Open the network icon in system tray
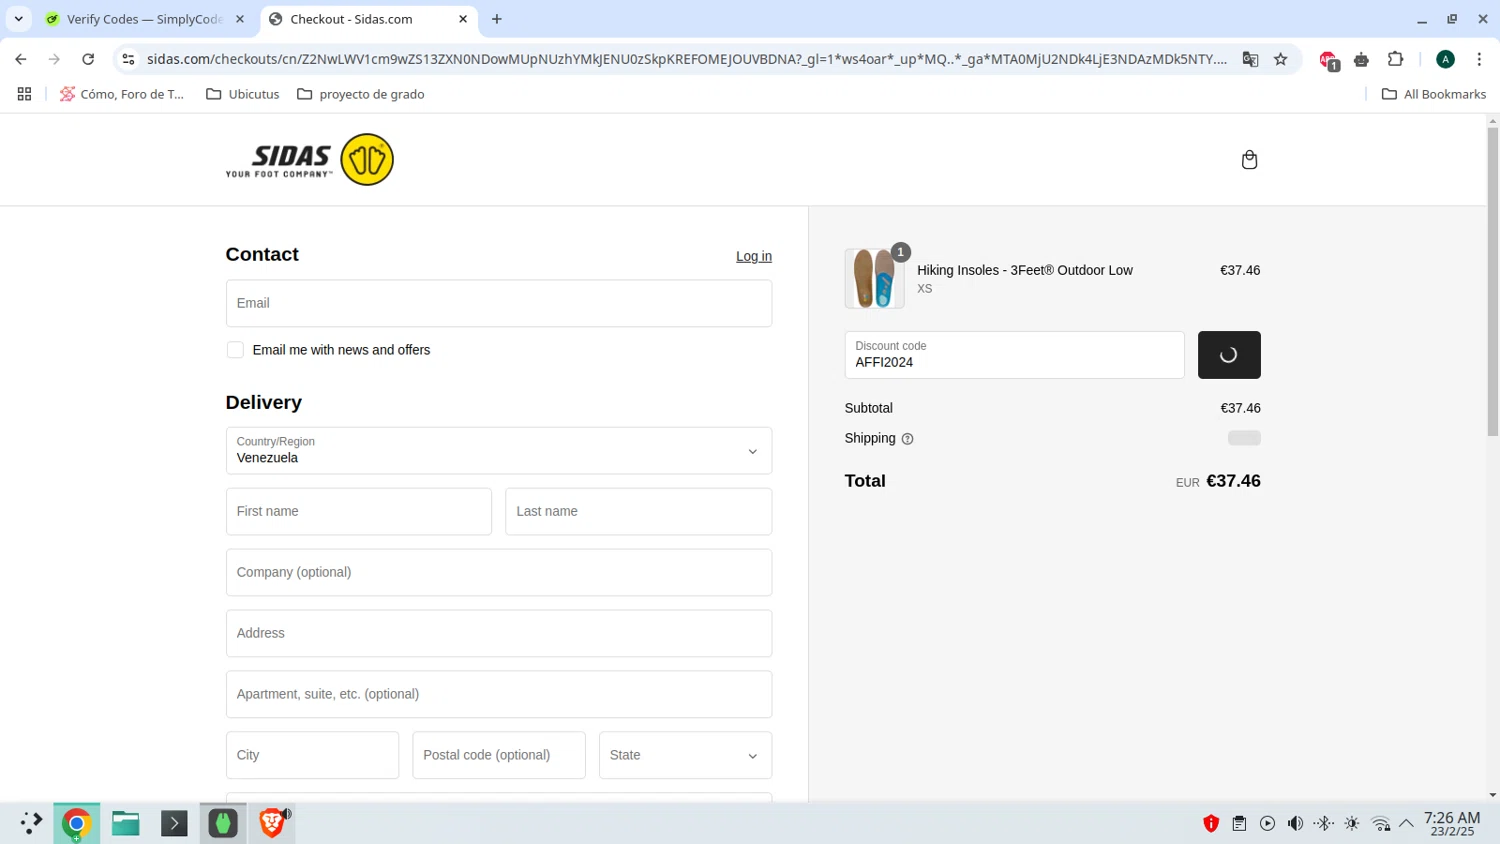This screenshot has height=844, width=1500. 1381,824
